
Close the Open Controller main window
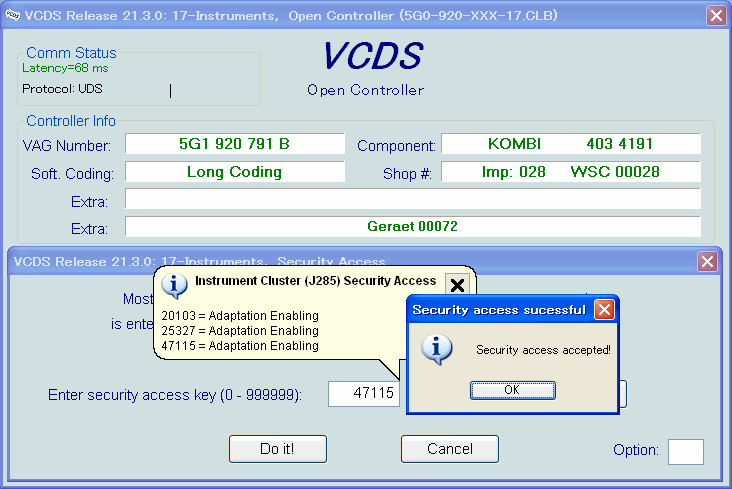[716, 15]
